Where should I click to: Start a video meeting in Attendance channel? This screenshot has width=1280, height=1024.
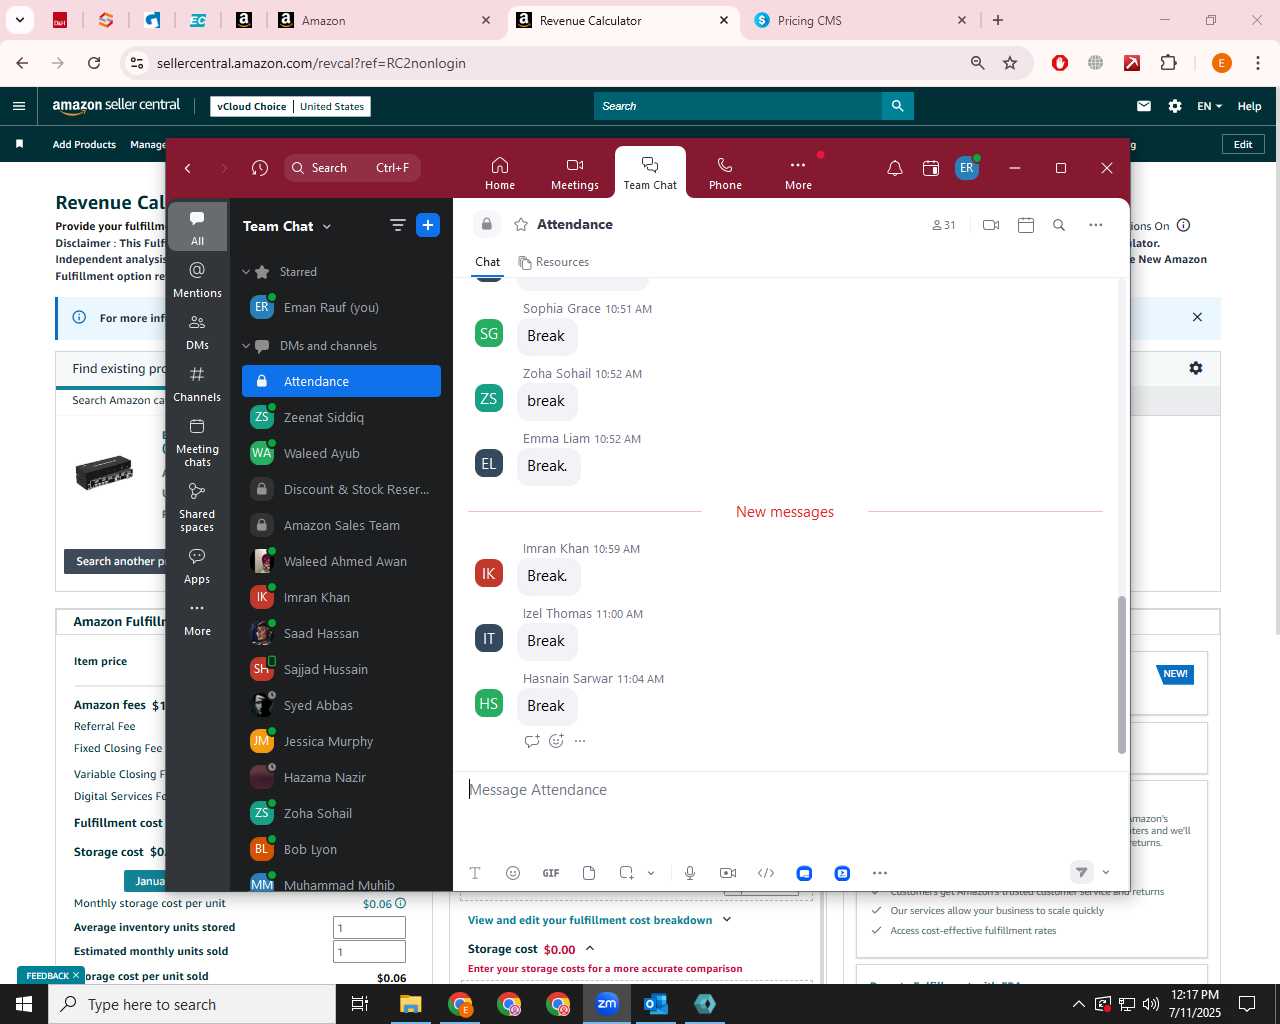pyautogui.click(x=991, y=225)
